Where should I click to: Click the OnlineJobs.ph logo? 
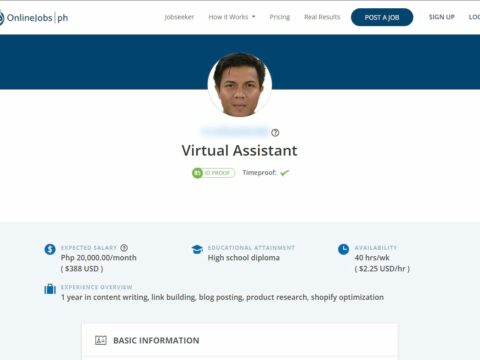coord(34,17)
